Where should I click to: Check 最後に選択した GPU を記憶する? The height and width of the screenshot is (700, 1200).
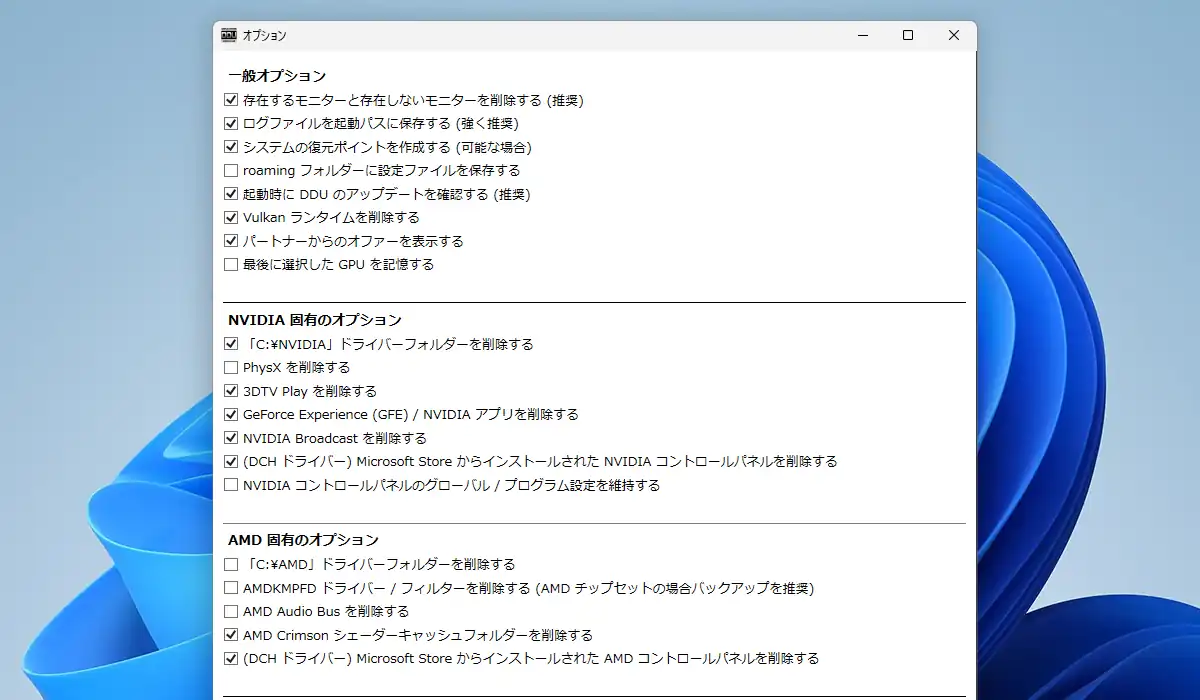[232, 265]
